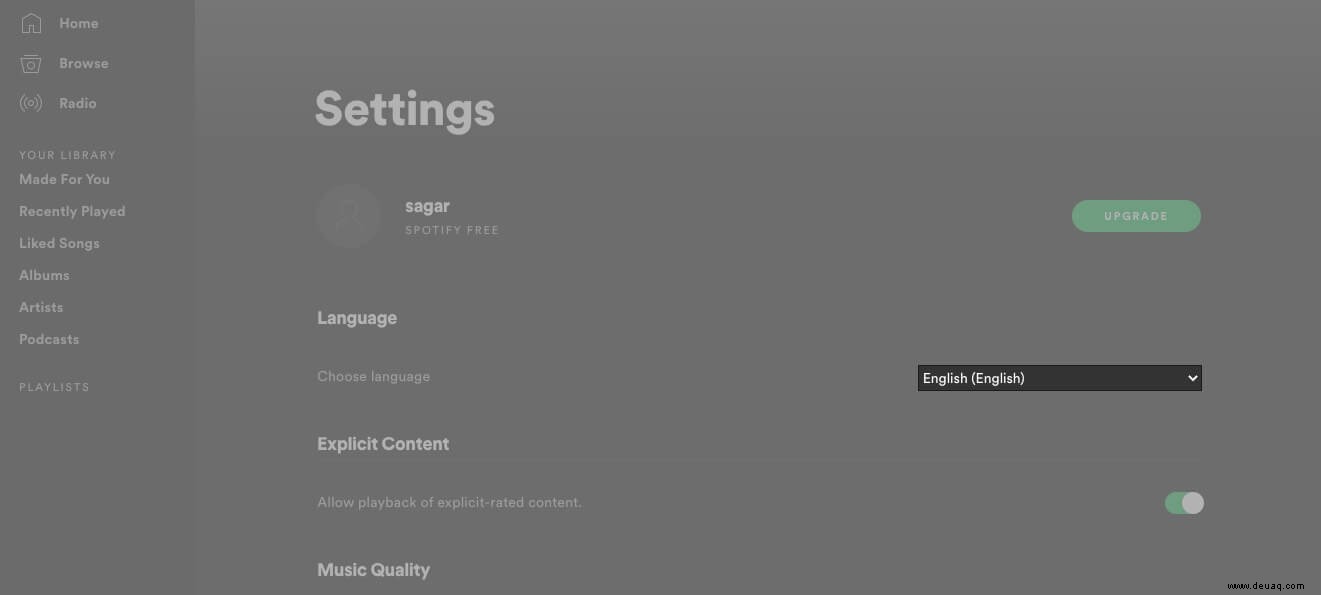Click the green Upgrade button
This screenshot has width=1321, height=595.
[1136, 216]
